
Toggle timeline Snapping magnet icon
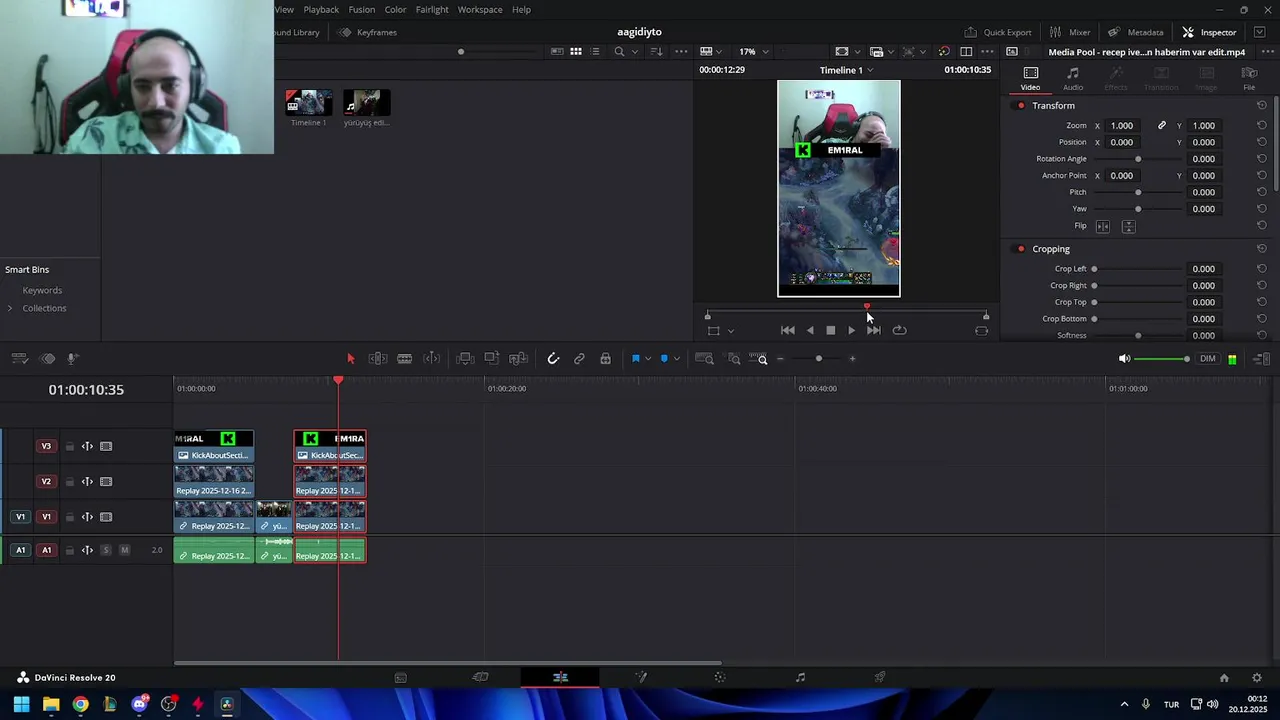[x=553, y=358]
